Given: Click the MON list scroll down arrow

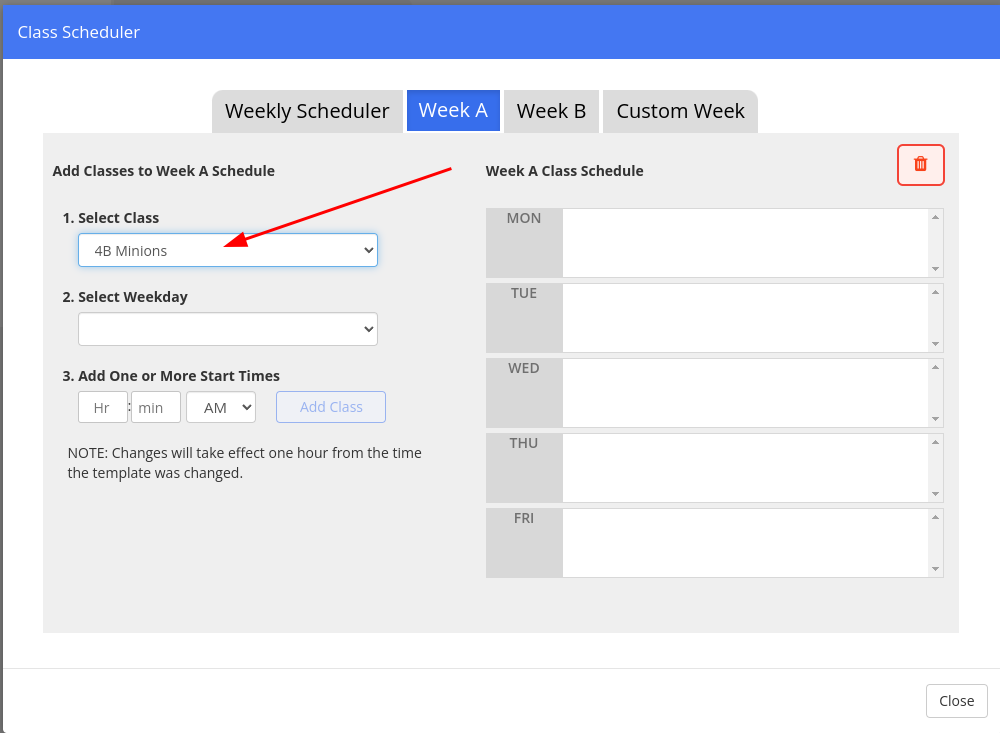Looking at the screenshot, I should coord(936,269).
